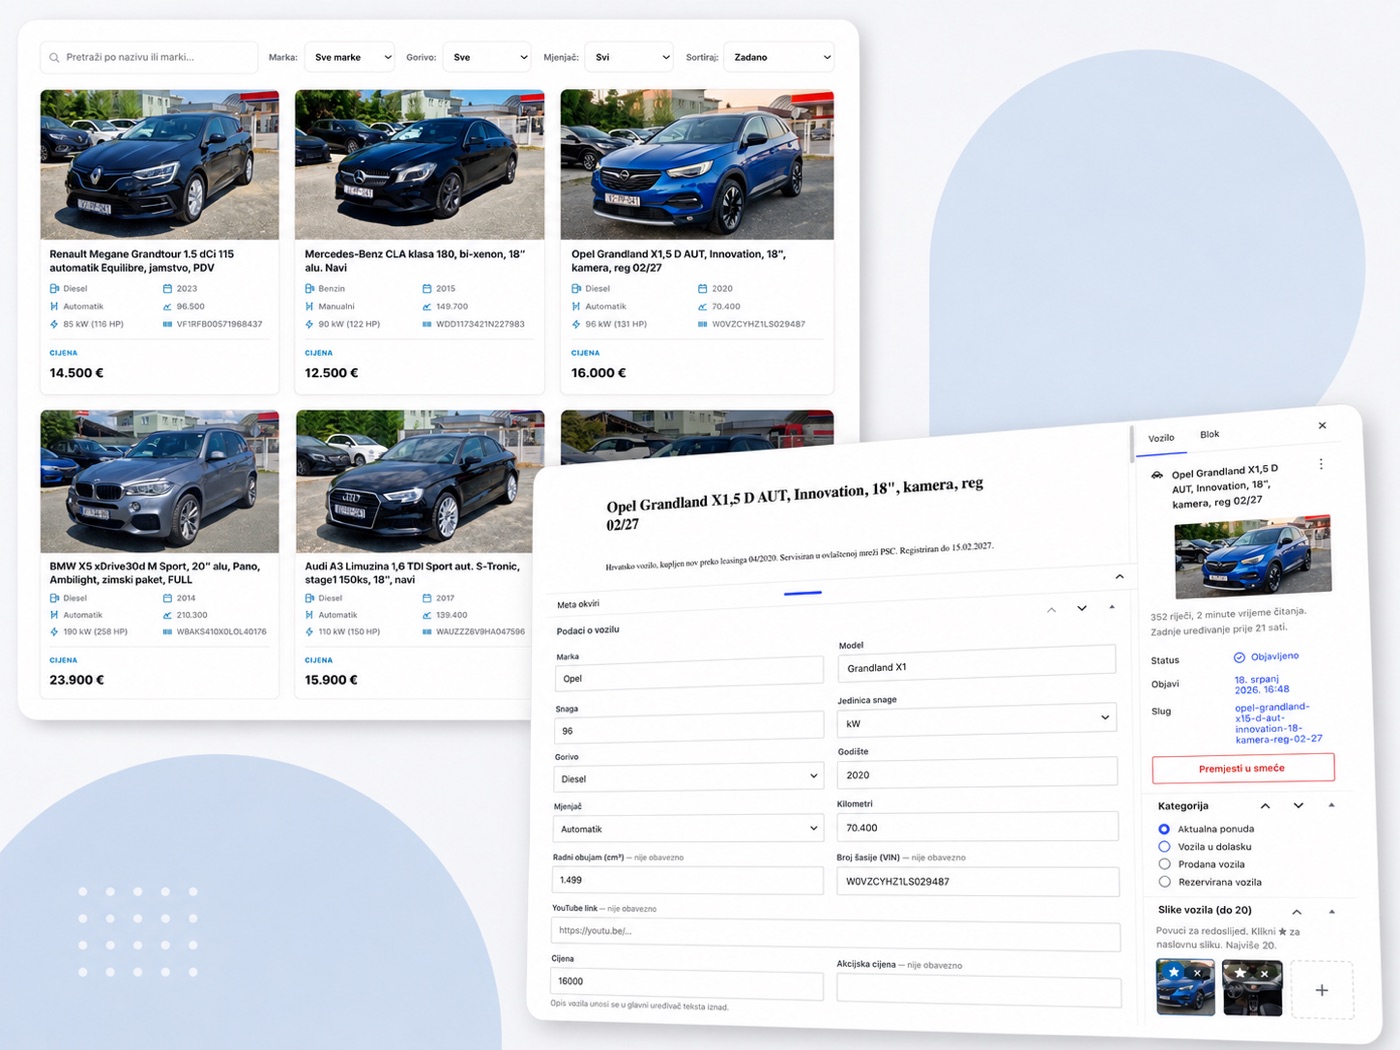Move the Kategorija panel down with its chevron

tap(1298, 806)
